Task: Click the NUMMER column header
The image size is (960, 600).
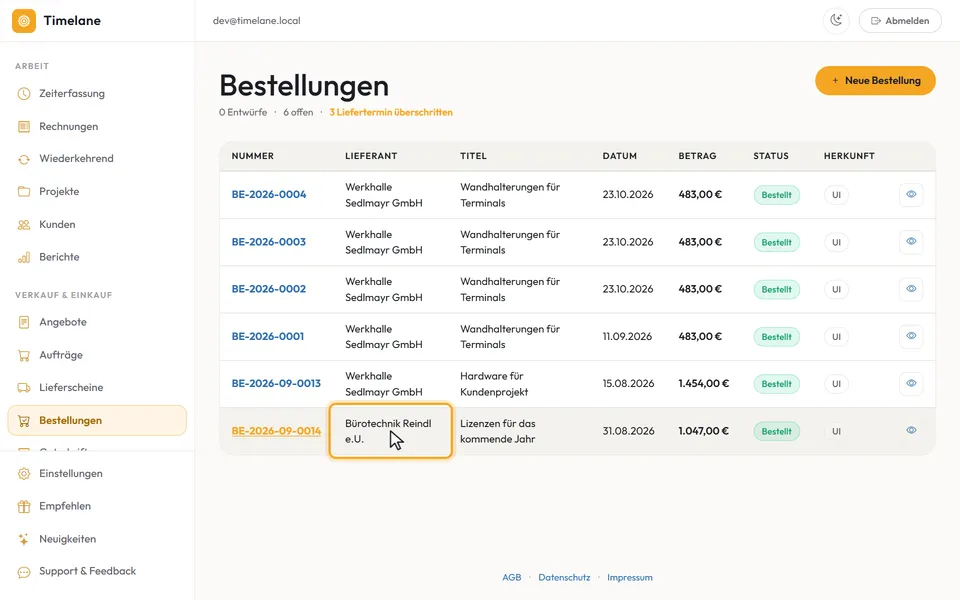Action: pos(253,156)
